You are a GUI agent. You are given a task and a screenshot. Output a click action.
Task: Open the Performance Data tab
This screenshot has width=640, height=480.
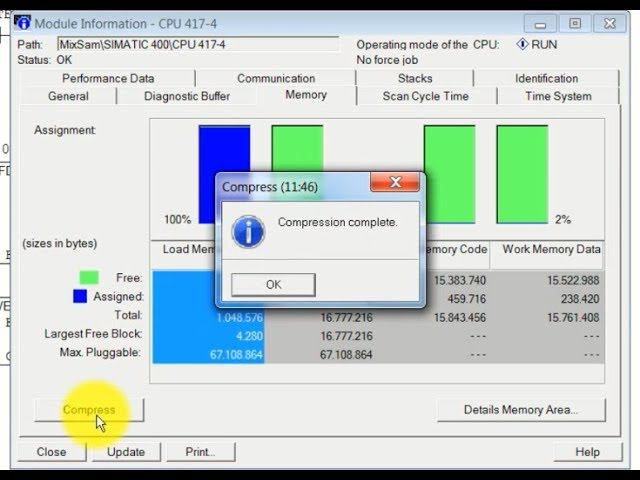click(x=108, y=78)
